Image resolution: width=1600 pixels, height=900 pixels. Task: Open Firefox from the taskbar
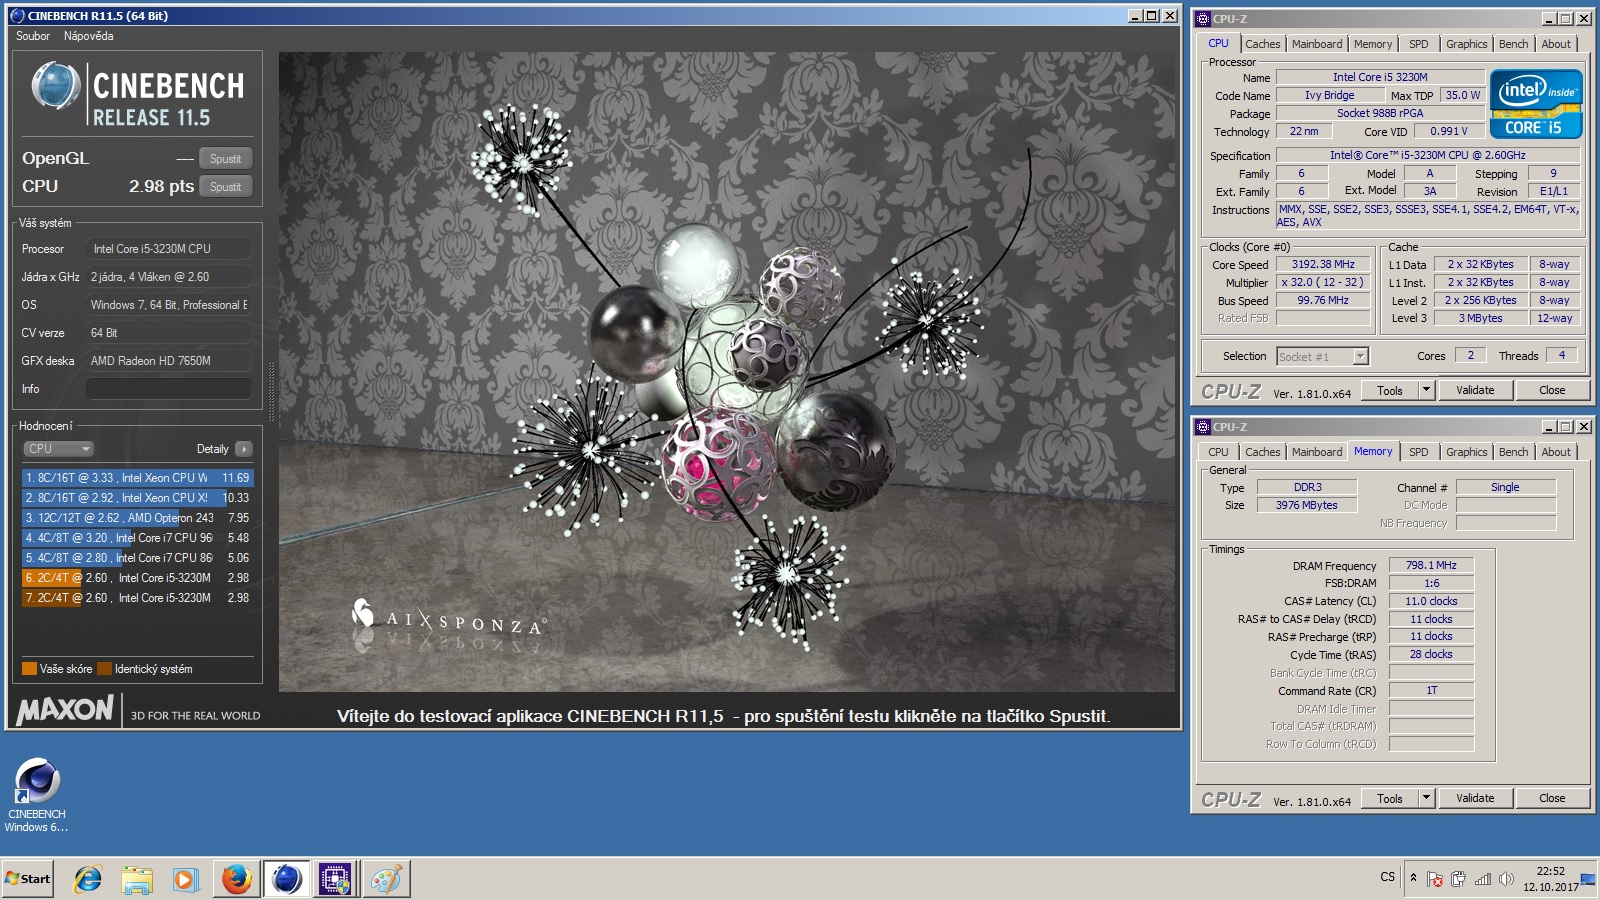(x=236, y=879)
